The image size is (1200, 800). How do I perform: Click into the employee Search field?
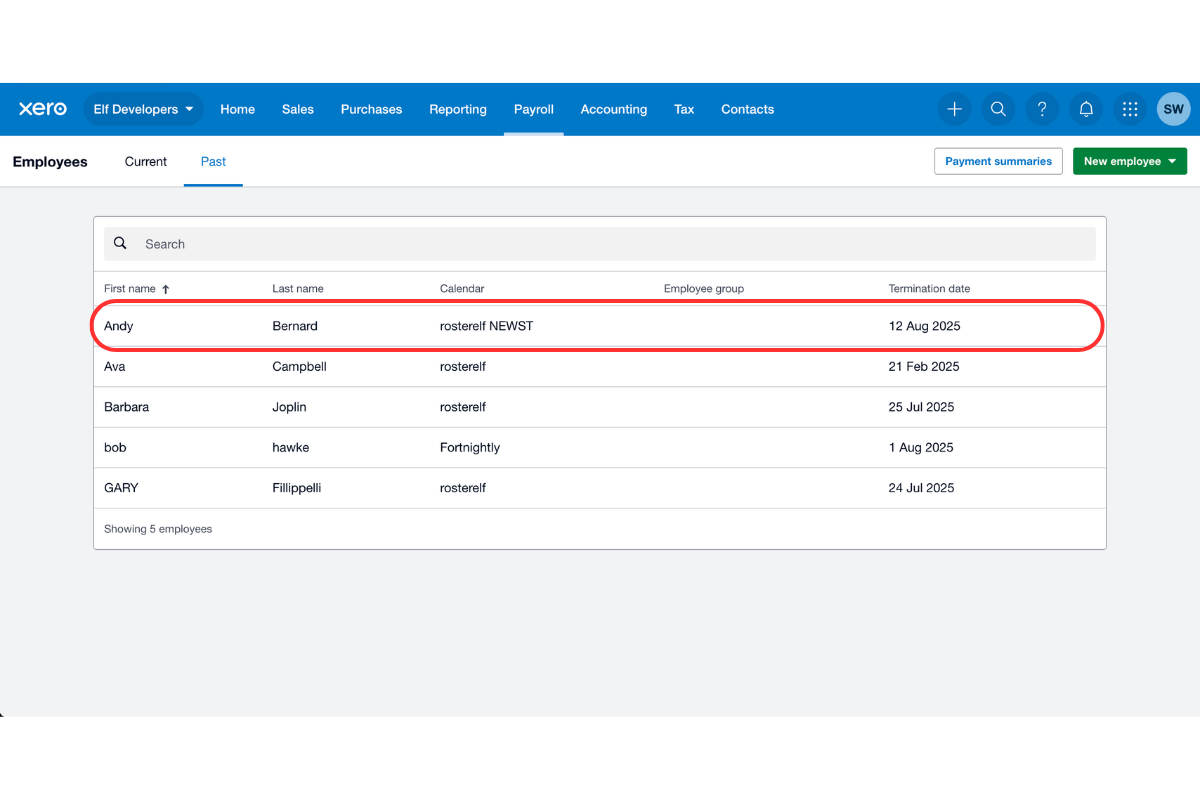(x=600, y=244)
